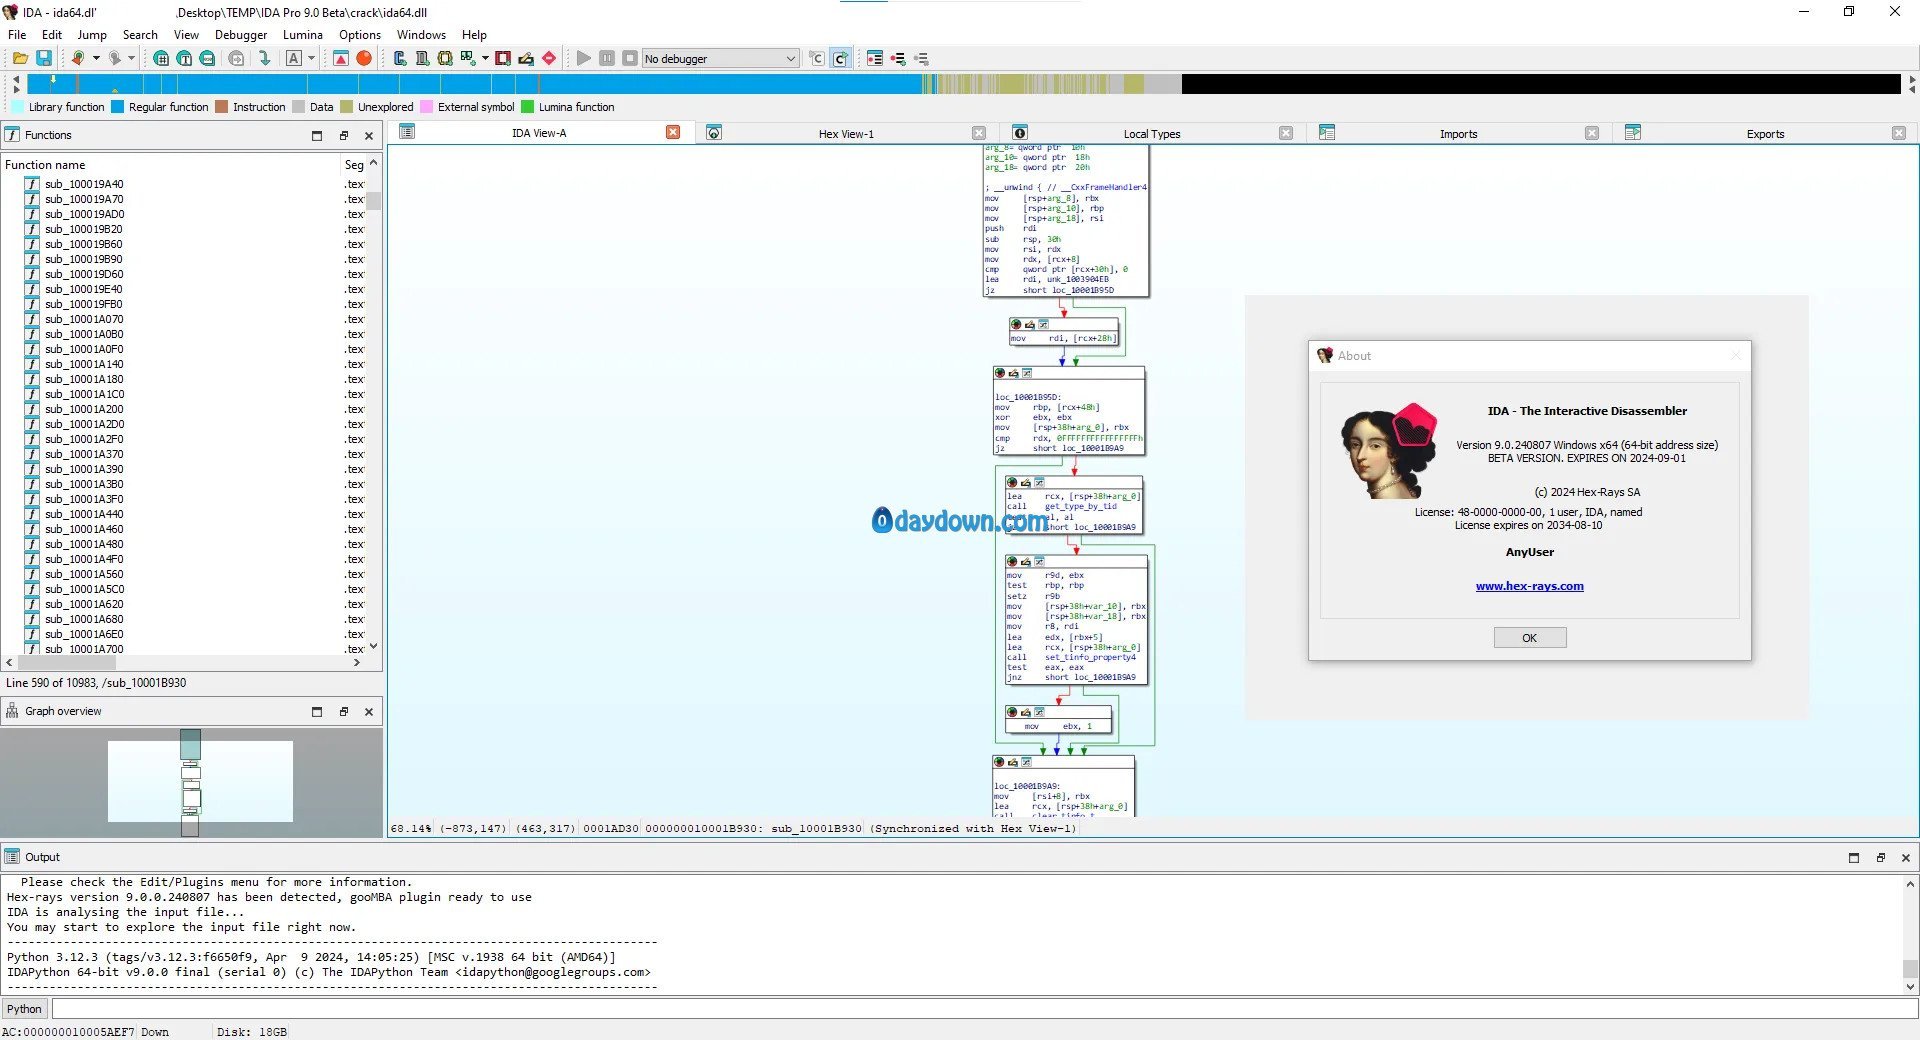Switch to the Local Types tab
The image size is (1920, 1040).
pyautogui.click(x=1152, y=134)
